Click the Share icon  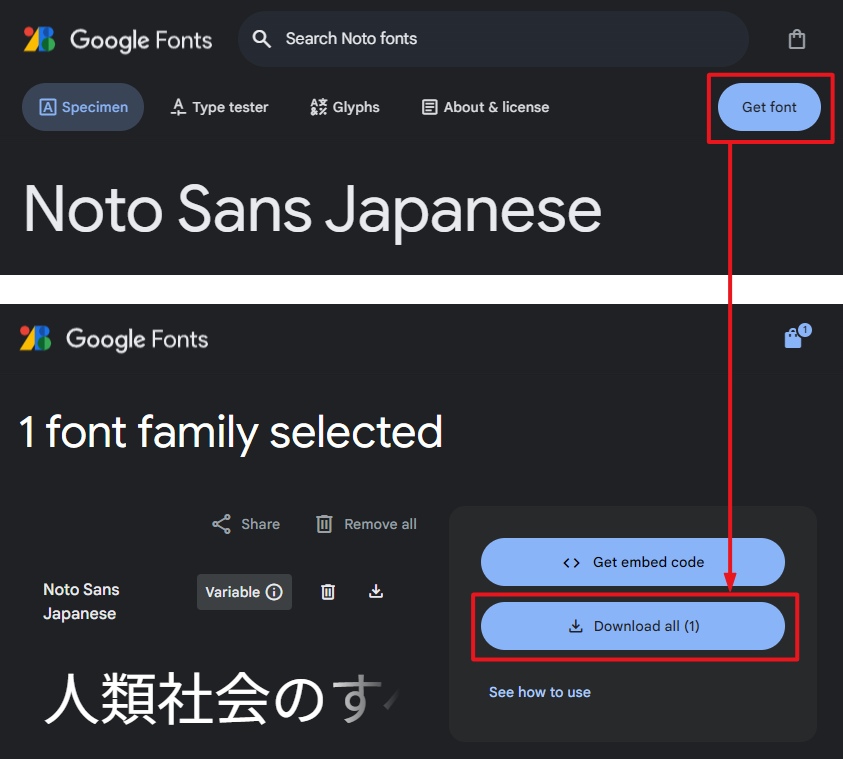(x=221, y=524)
